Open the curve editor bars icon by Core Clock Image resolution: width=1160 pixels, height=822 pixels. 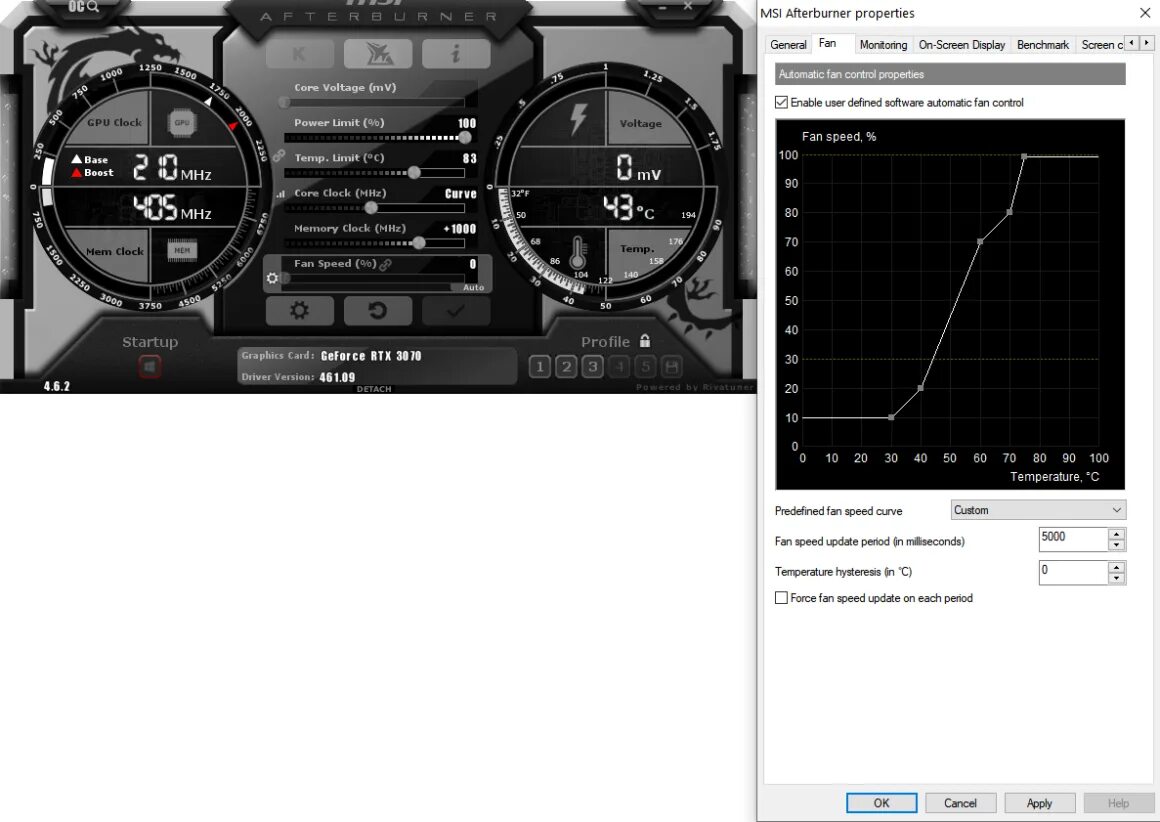[280, 194]
